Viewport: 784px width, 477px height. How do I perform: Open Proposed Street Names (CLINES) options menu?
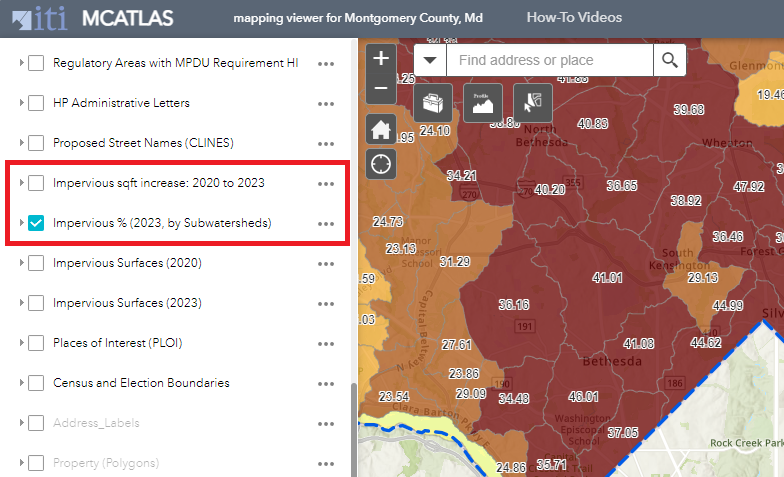(325, 143)
